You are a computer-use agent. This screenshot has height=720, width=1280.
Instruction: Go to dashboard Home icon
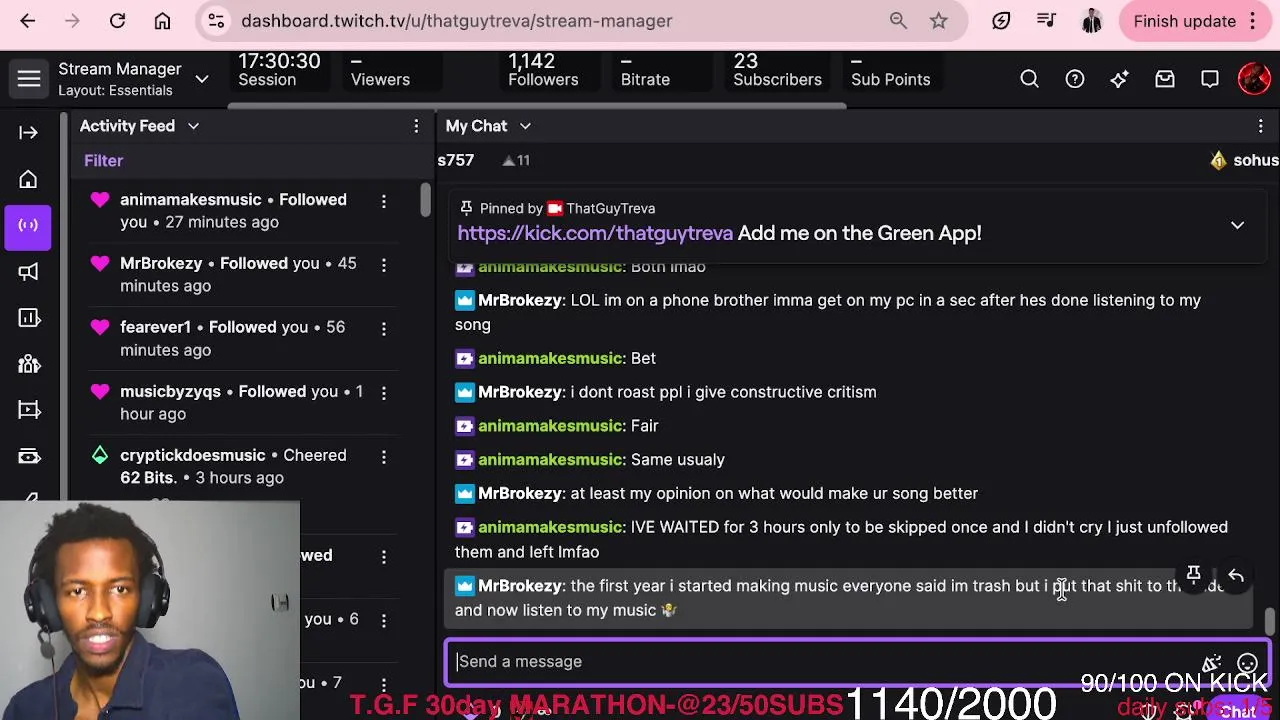coord(28,179)
